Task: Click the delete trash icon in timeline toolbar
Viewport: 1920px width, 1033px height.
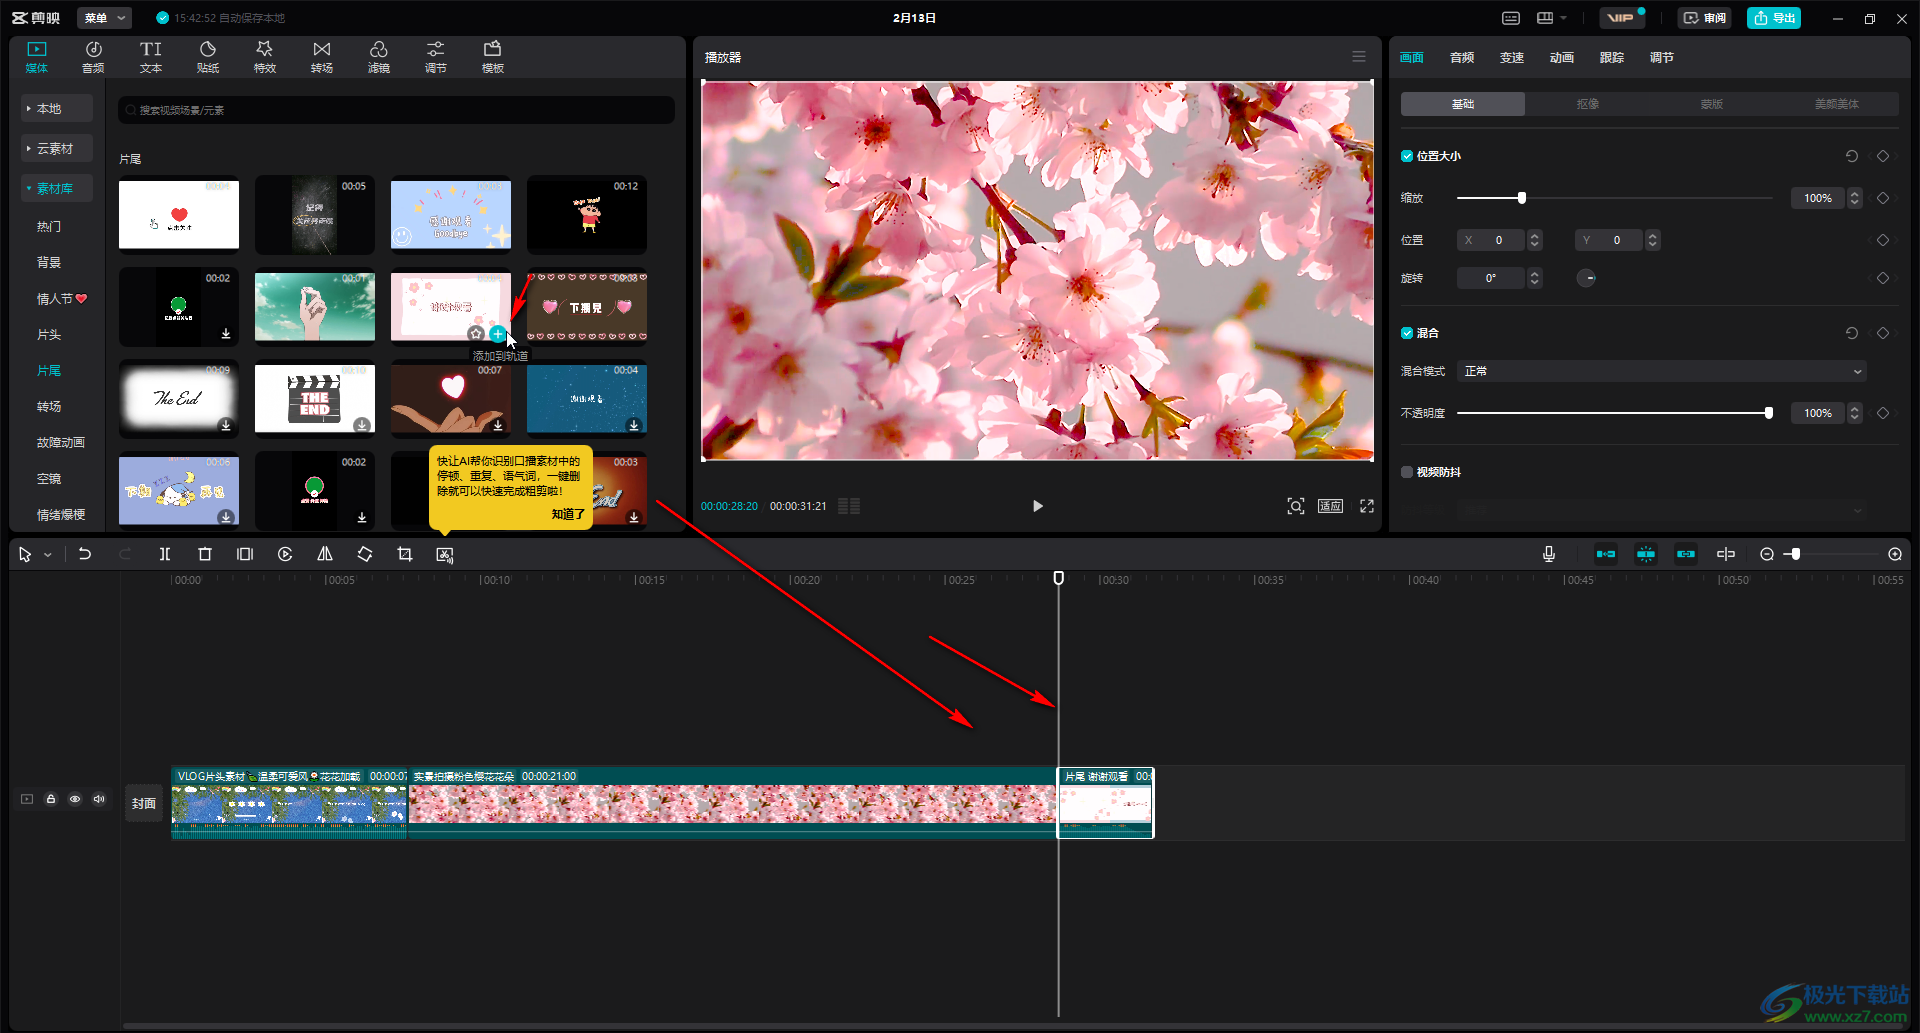Action: 205,554
